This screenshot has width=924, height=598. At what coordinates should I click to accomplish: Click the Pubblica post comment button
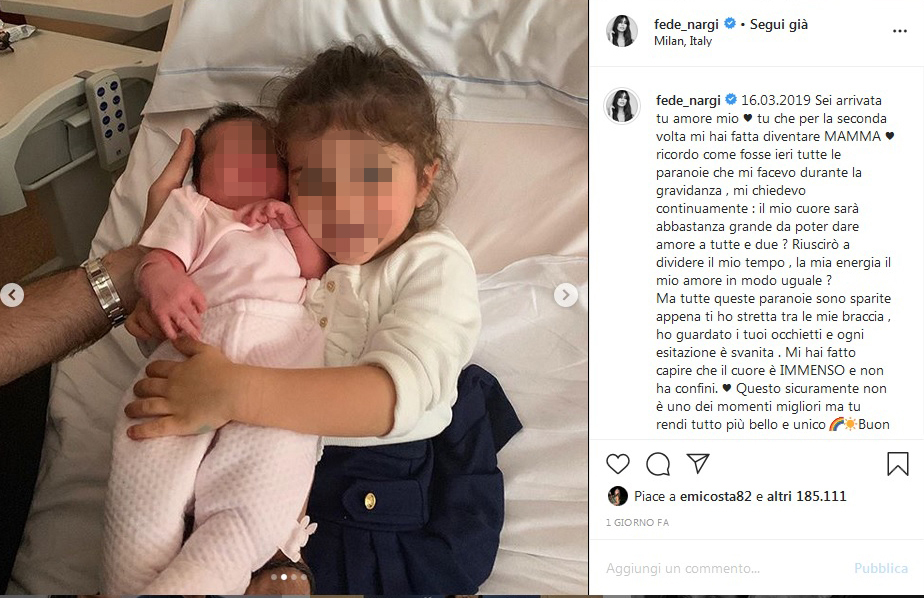click(x=881, y=569)
